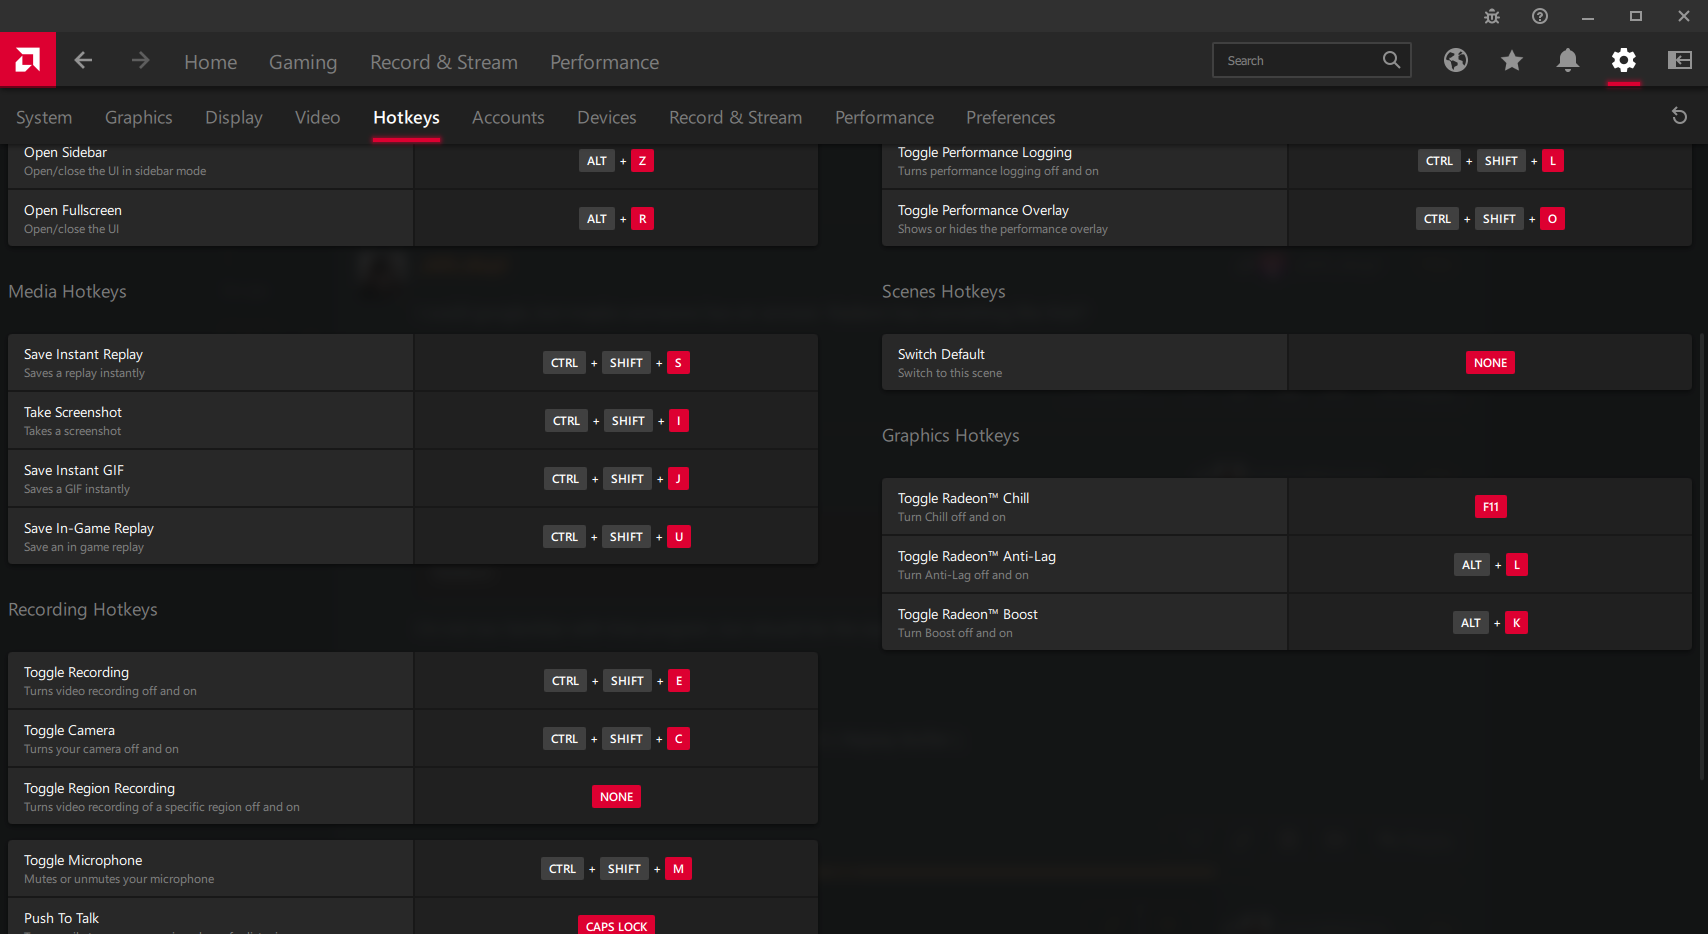Go back with the left arrow icon
The height and width of the screenshot is (934, 1708).
(84, 61)
